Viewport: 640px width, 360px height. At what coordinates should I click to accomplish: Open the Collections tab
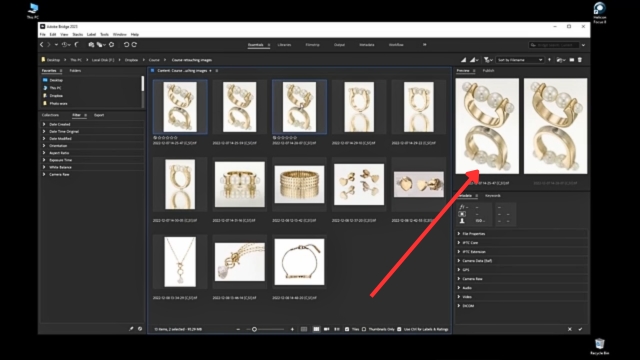50,115
